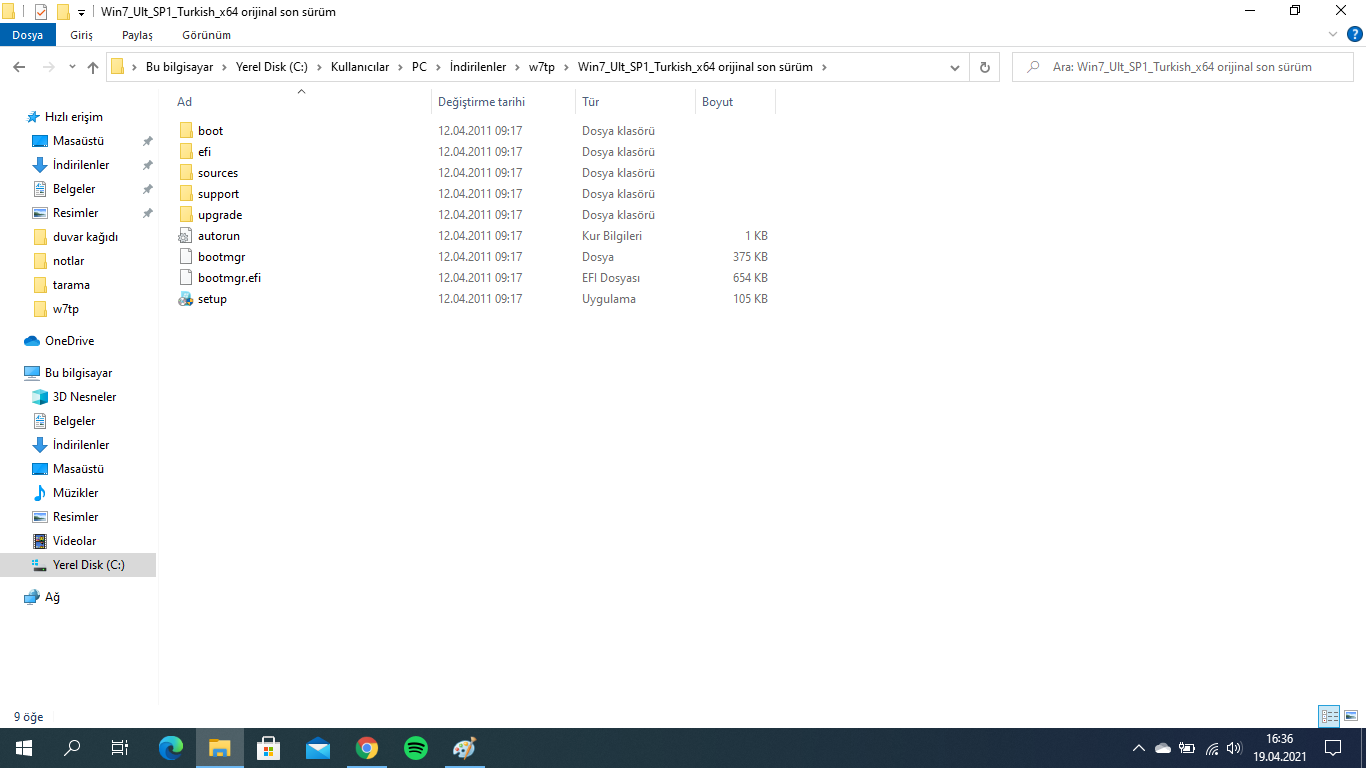
Task: Expand the breadcrumb chevron after w7tp
Action: coord(567,67)
